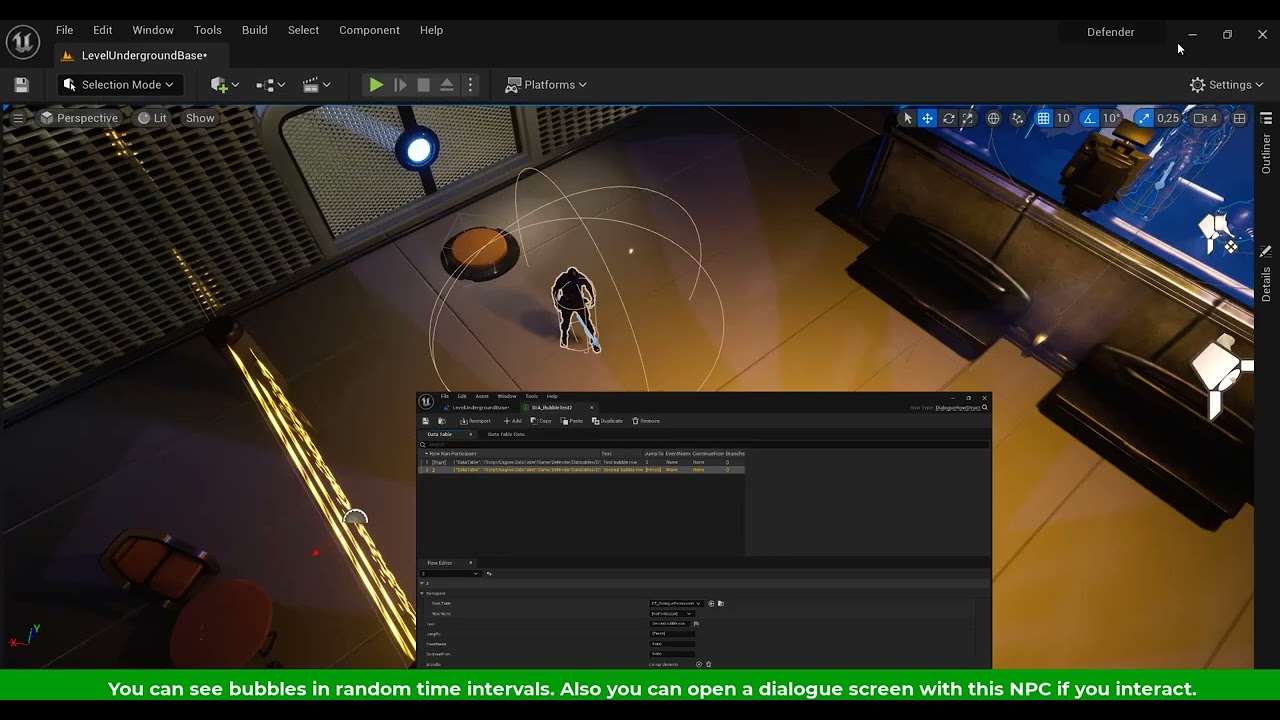Click the Copy row button in data table window
The image size is (1280, 720).
tap(541, 421)
